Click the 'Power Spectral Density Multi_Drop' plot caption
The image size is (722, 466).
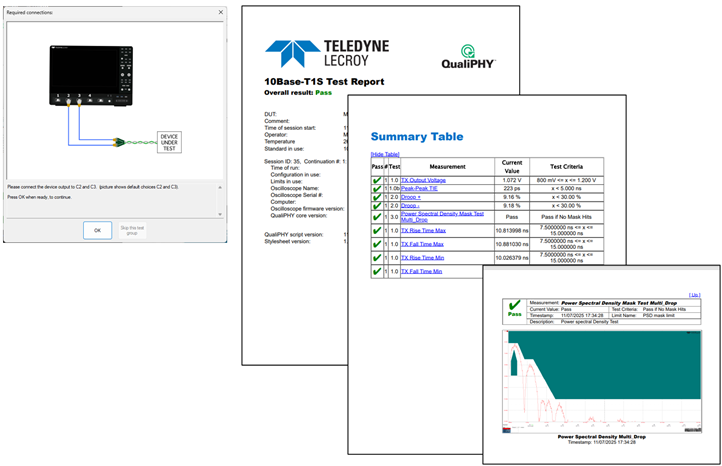[x=601, y=437]
